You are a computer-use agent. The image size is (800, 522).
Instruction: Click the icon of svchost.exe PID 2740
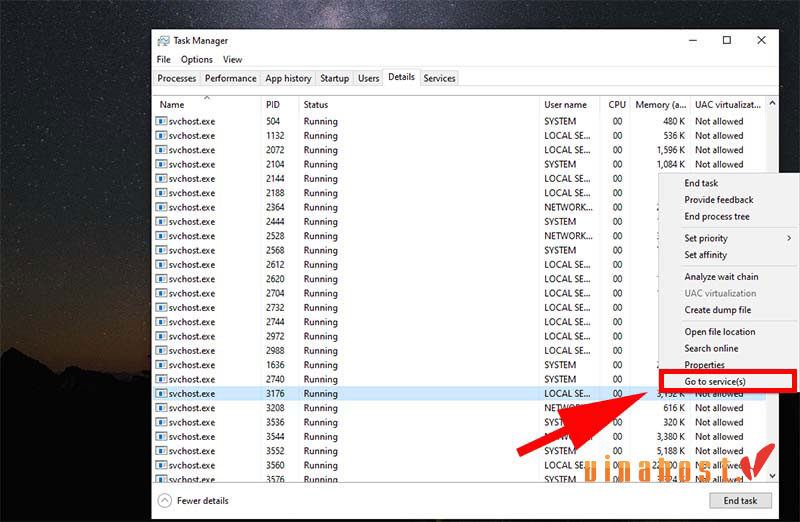(161, 379)
